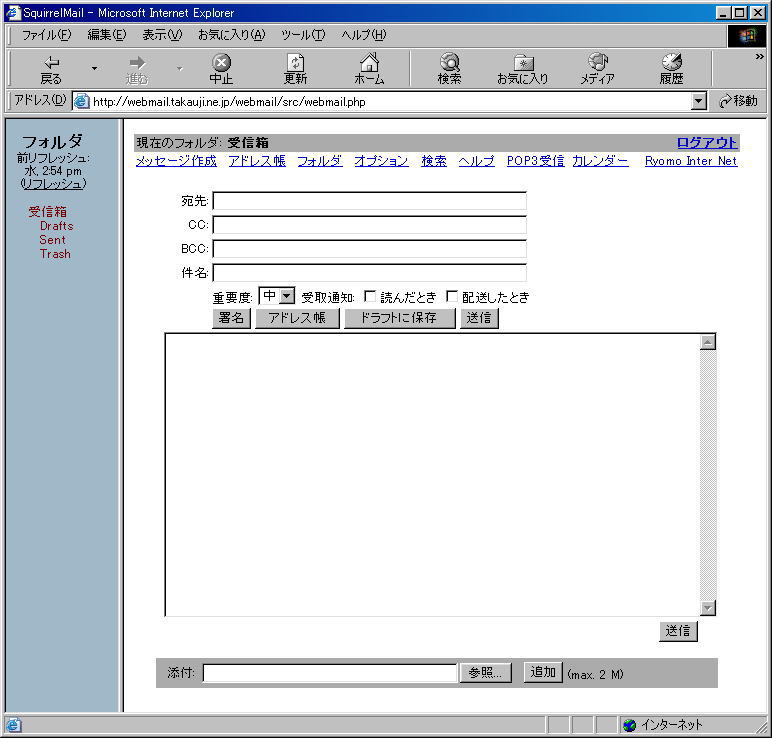Select the 受信箱 folder
Viewport: 772px width, 738px height.
[x=47, y=212]
